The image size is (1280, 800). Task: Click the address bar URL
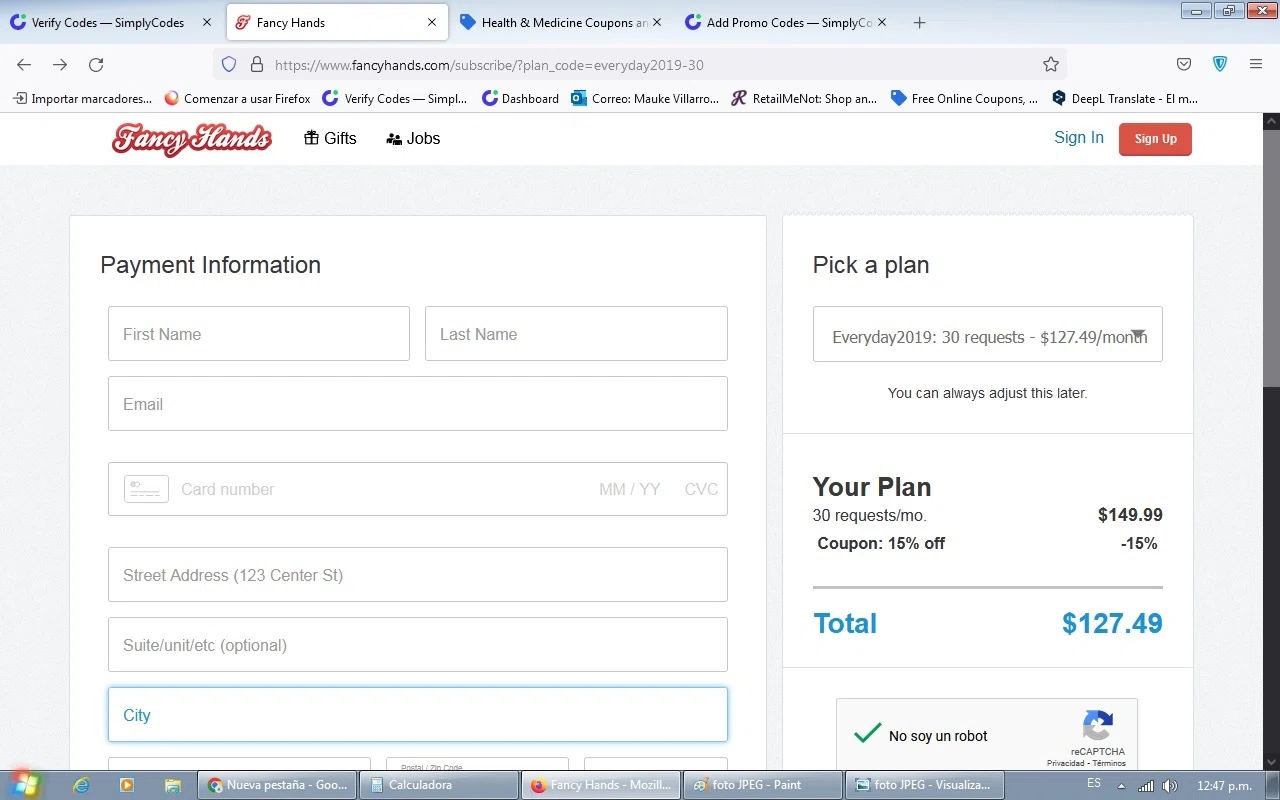[489, 65]
